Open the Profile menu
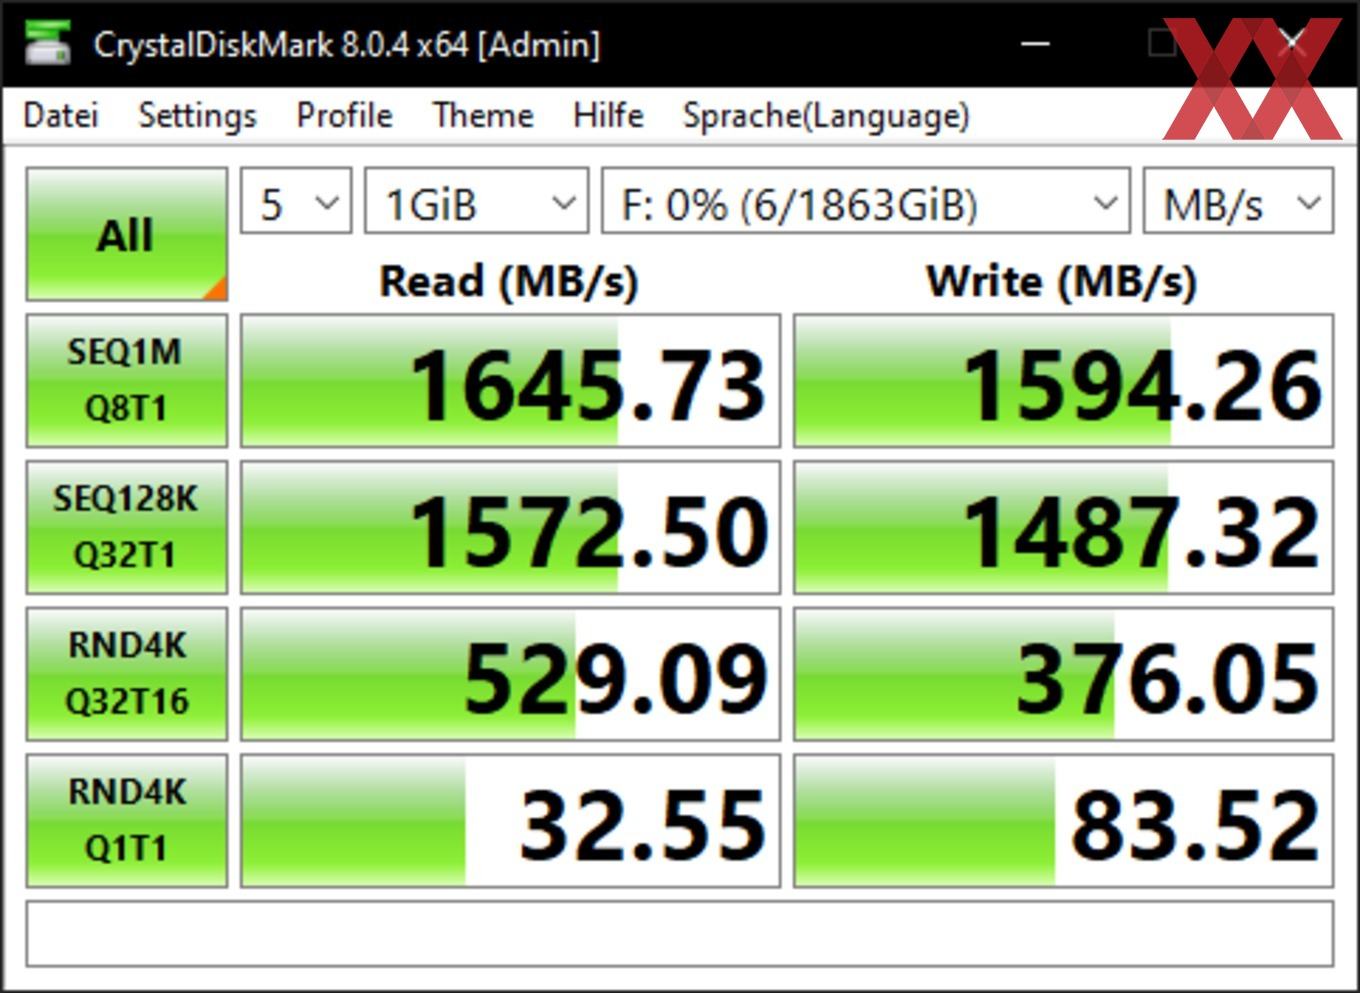The width and height of the screenshot is (1360, 993). pos(344,116)
